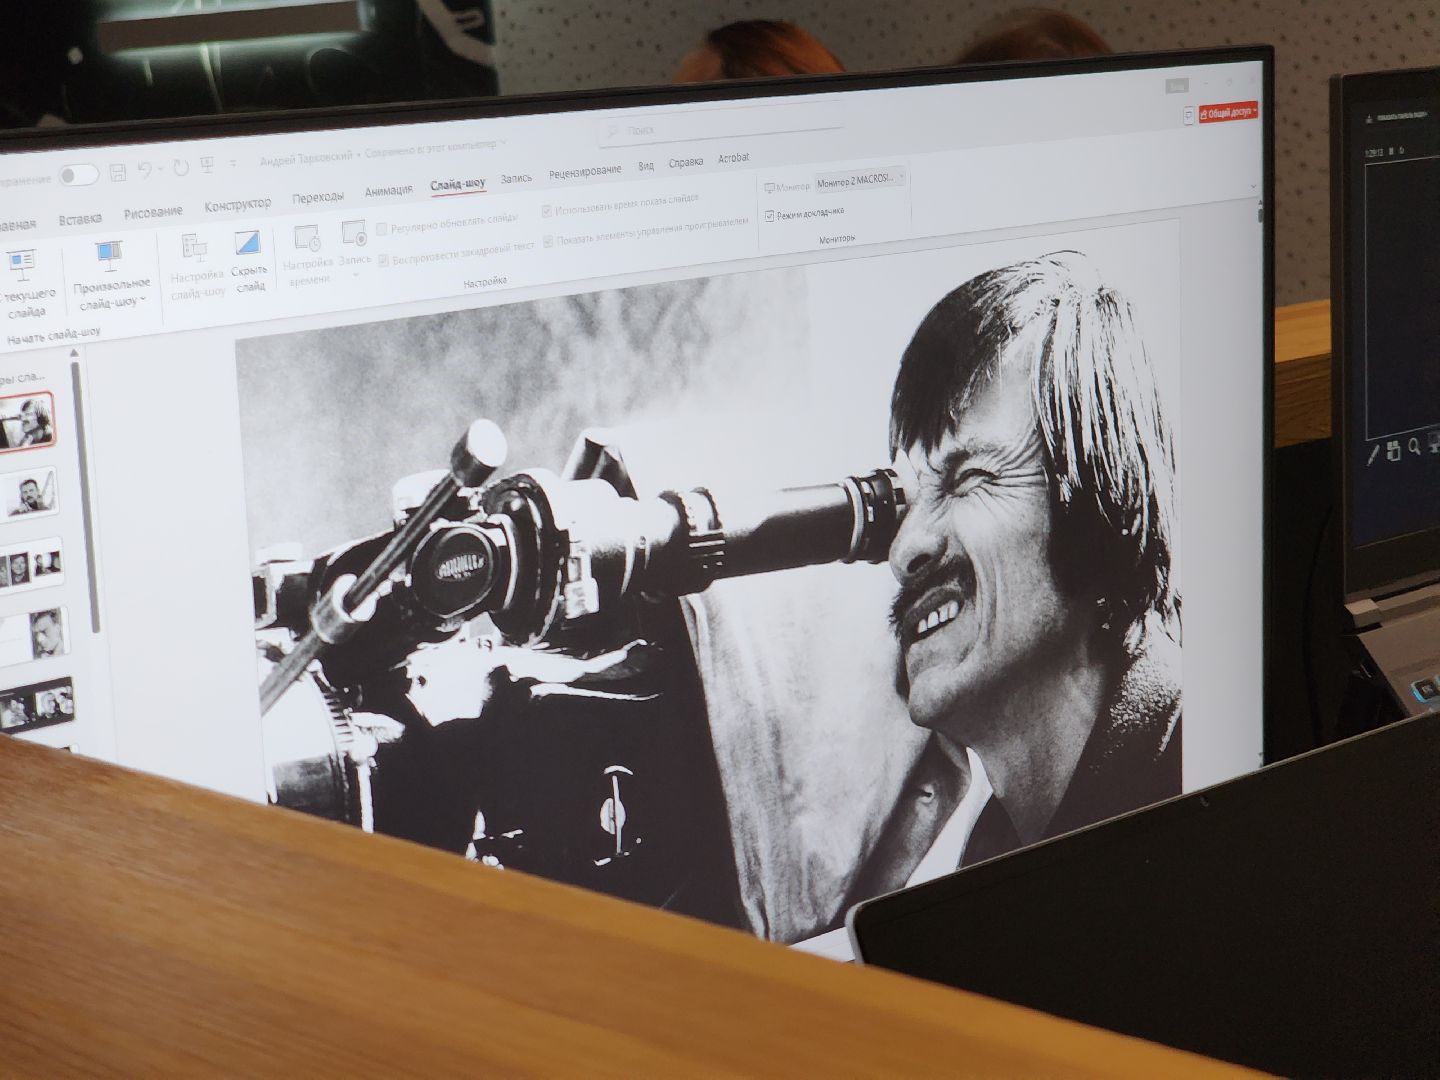
Task: Click the red 'Общий доступ' share button
Action: pyautogui.click(x=1228, y=113)
